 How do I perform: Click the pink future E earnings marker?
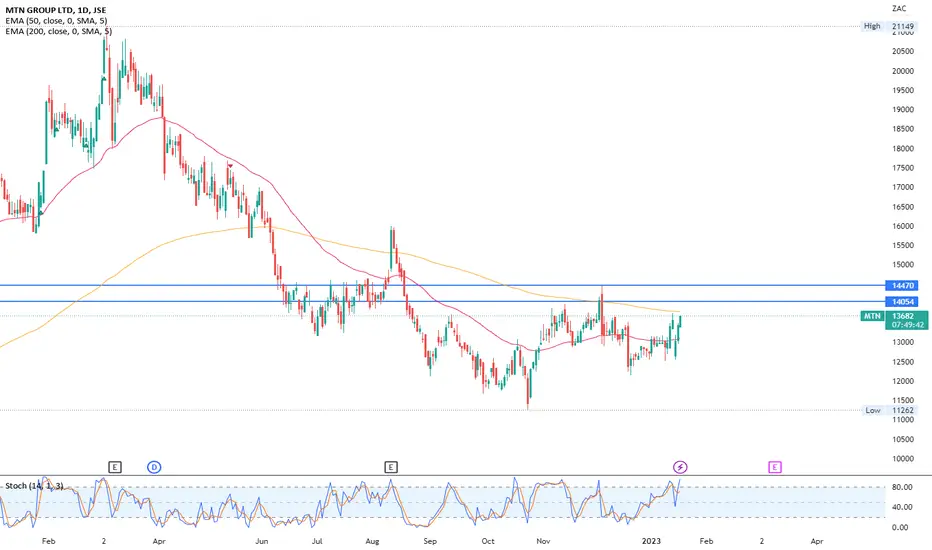coord(774,467)
